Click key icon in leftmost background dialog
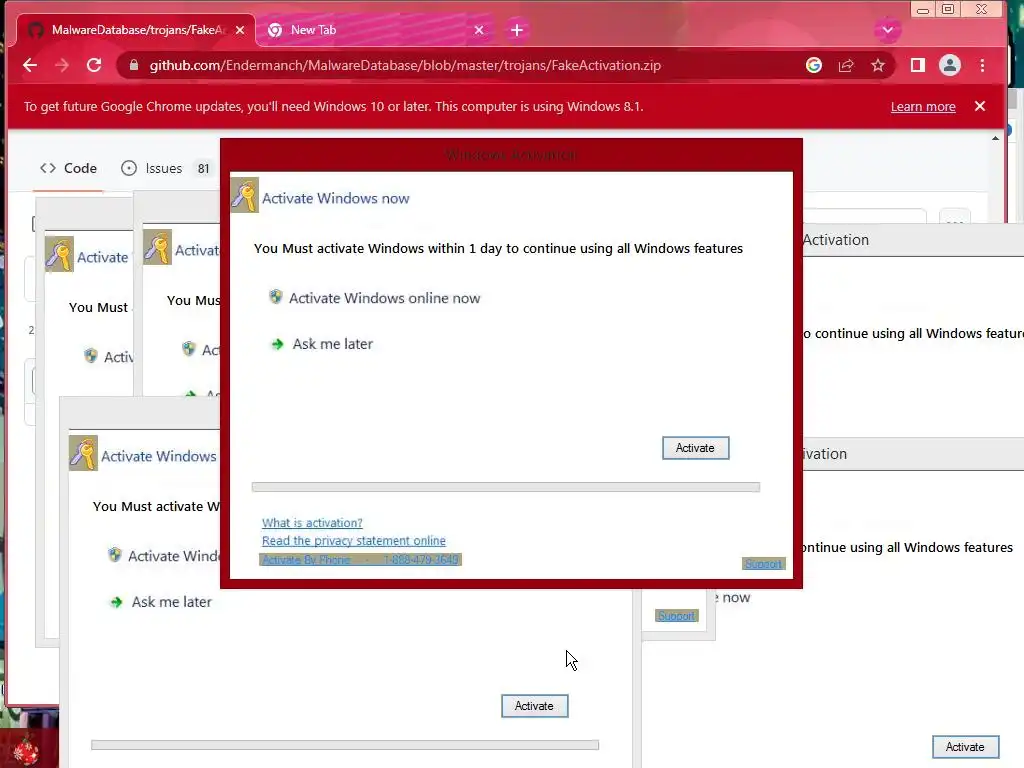Viewport: 1024px width, 768px height. coord(59,254)
